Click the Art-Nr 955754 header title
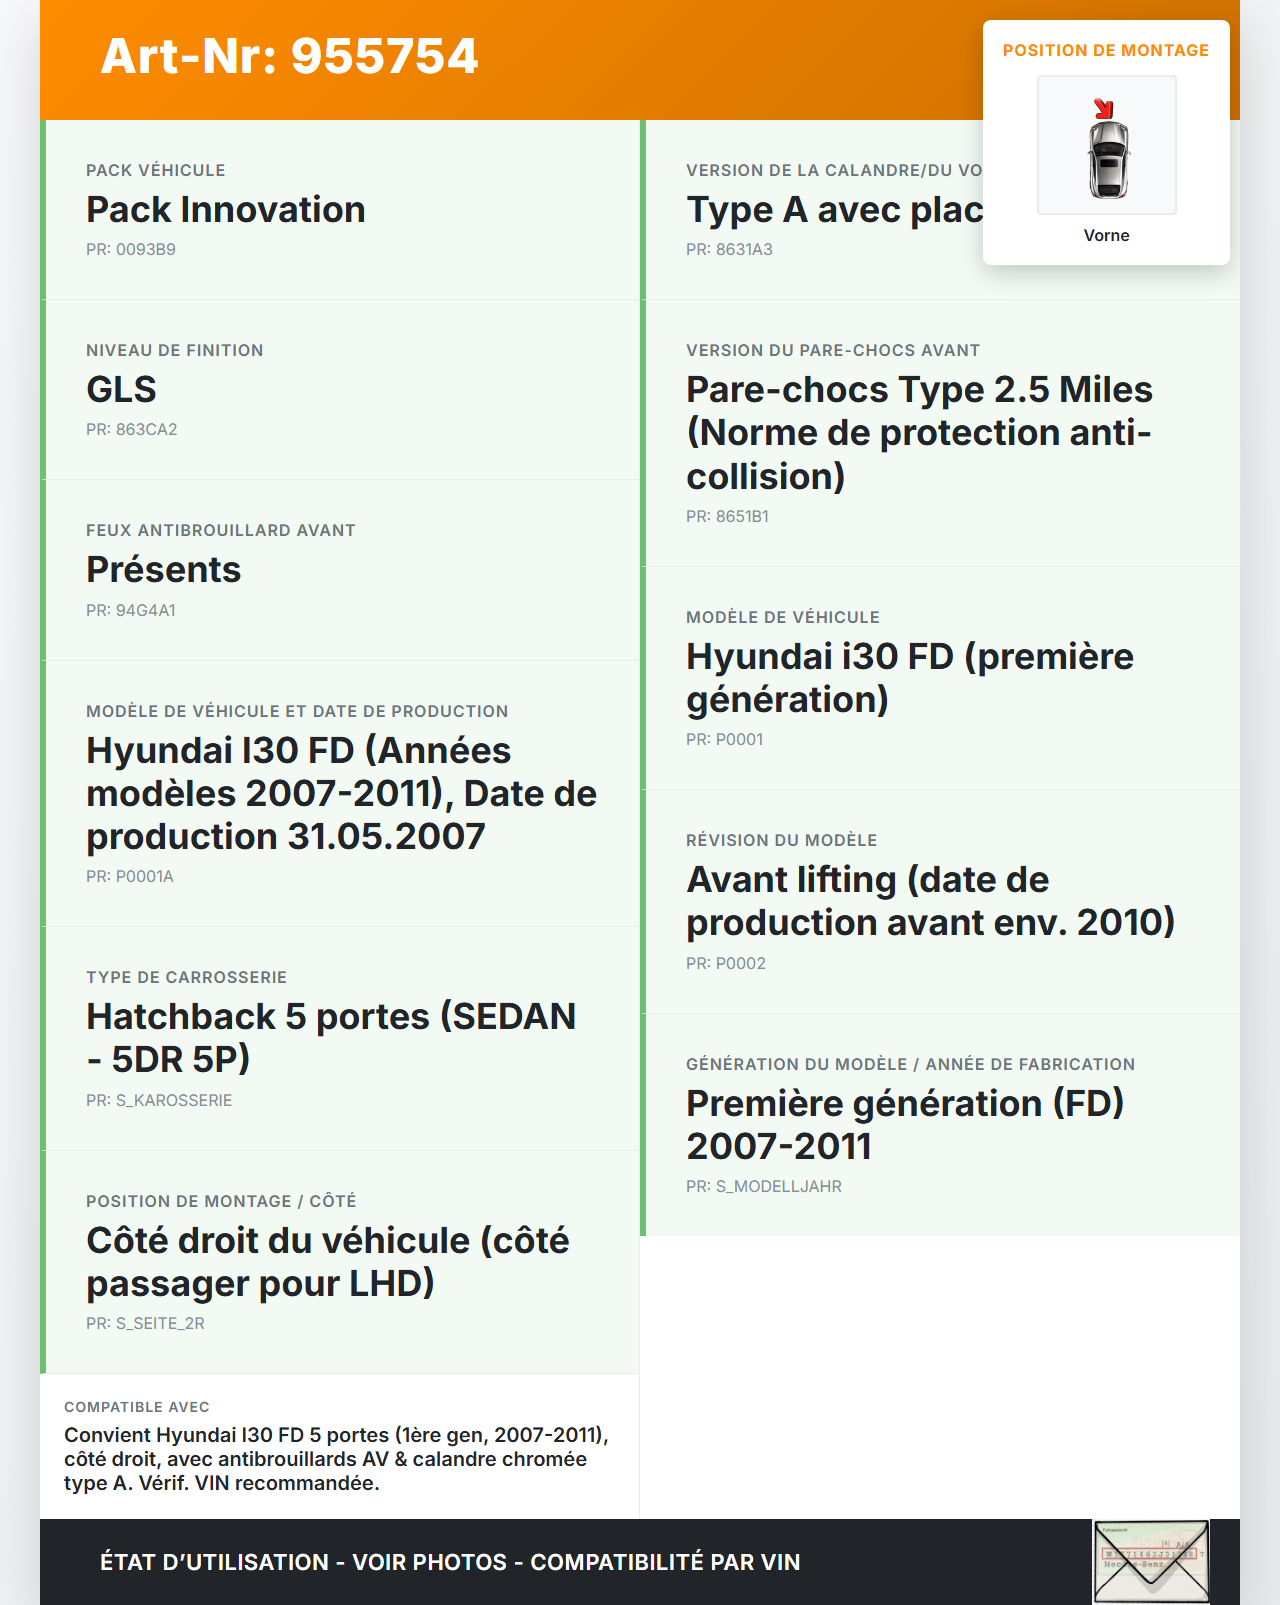The height and width of the screenshot is (1605, 1280). (290, 56)
